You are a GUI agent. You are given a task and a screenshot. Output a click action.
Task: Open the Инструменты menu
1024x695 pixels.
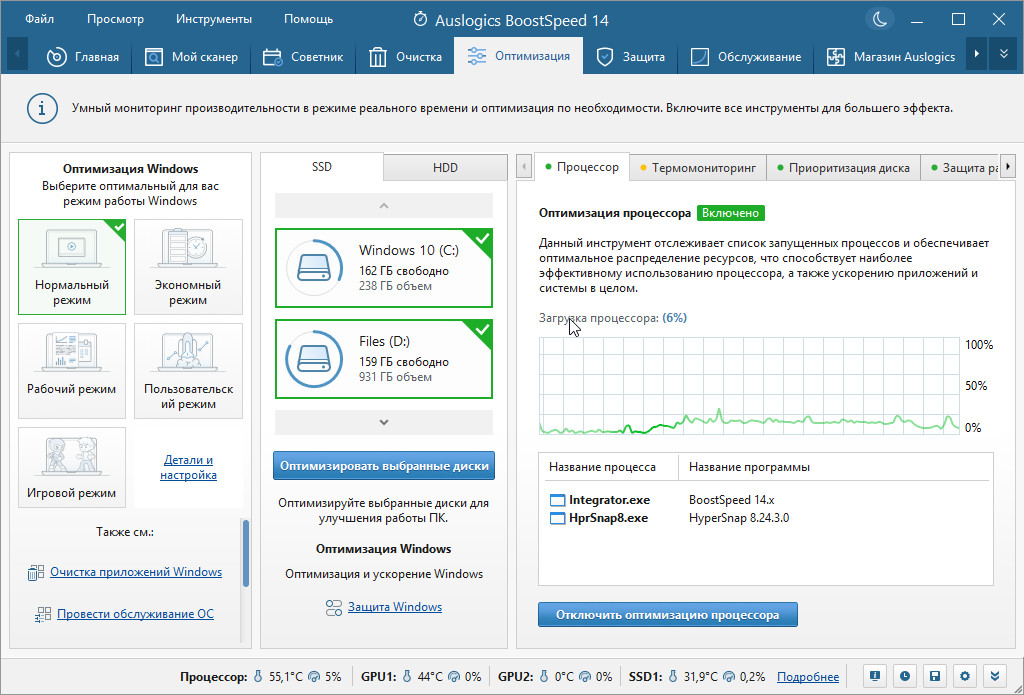[x=213, y=19]
